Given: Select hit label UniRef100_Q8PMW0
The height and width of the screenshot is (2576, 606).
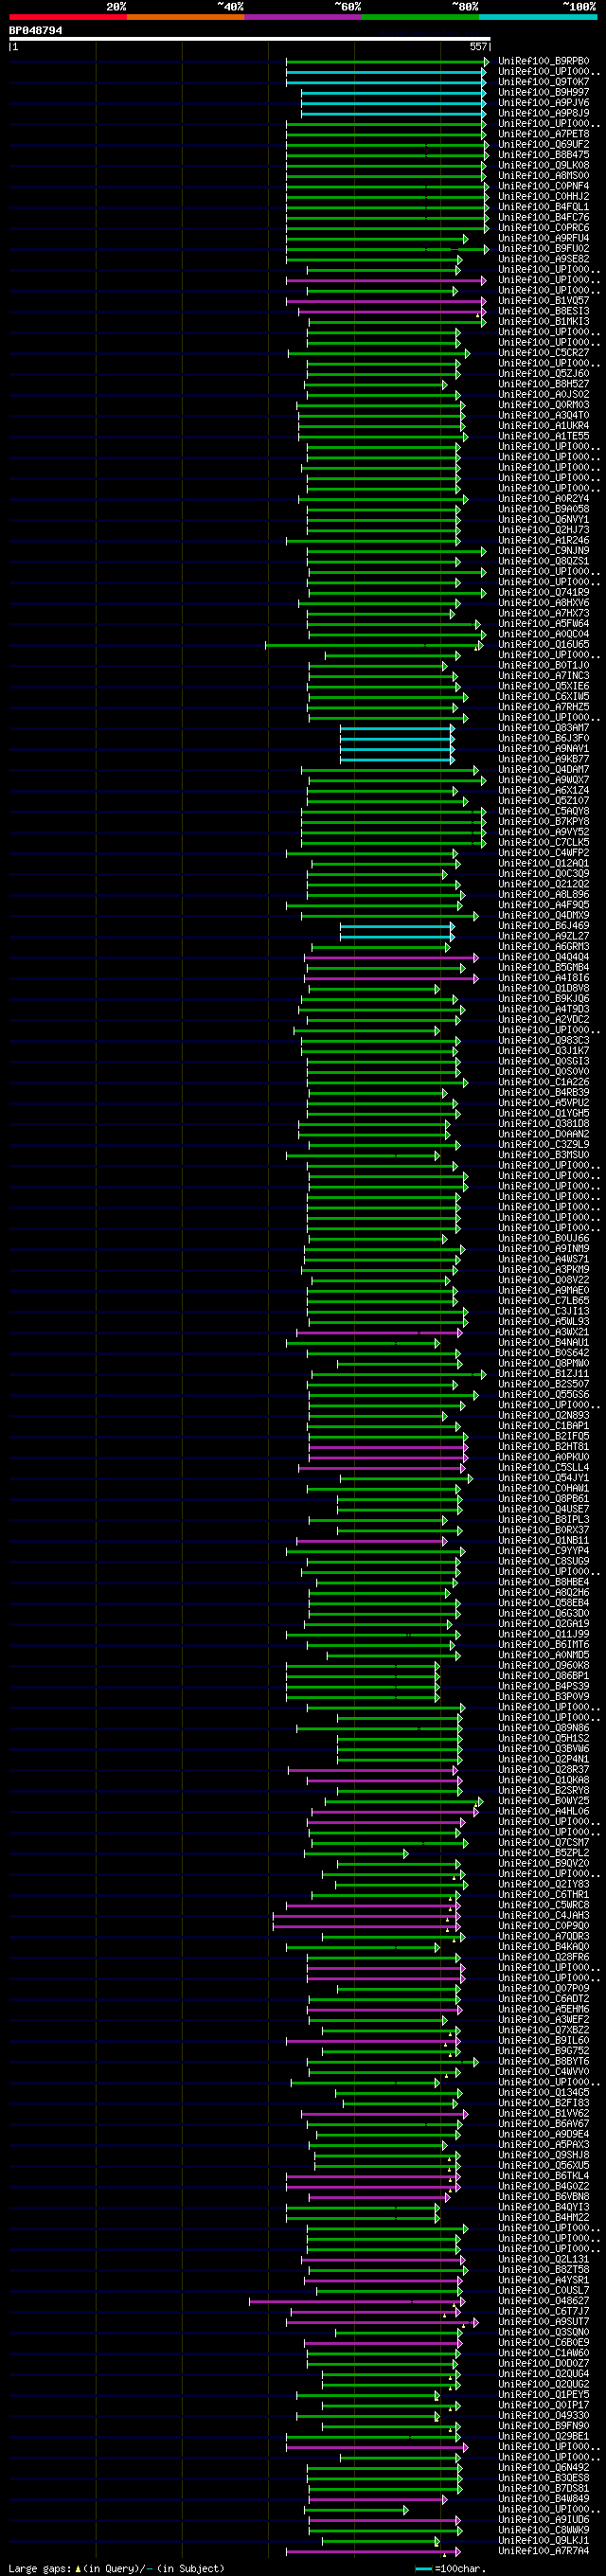Looking at the screenshot, I should pyautogui.click(x=544, y=1364).
